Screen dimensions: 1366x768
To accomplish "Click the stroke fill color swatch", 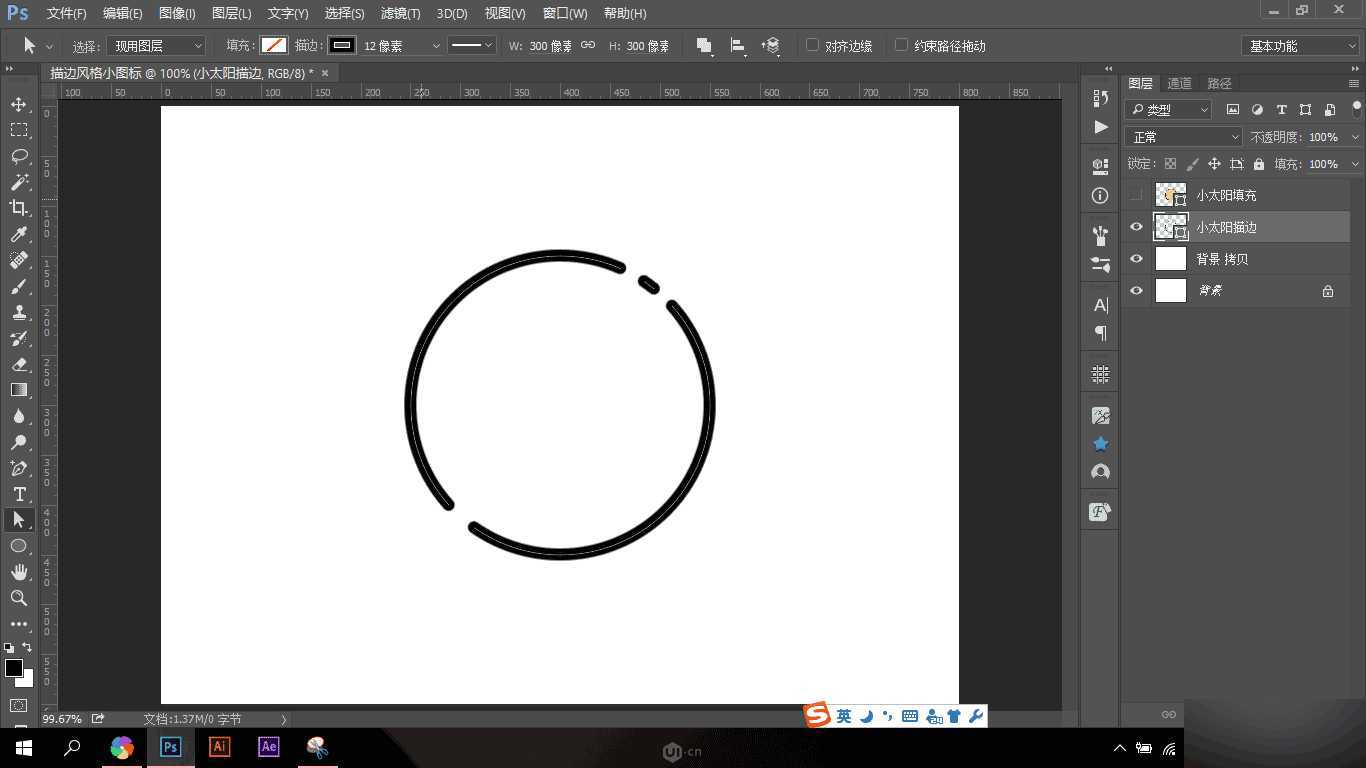I will pyautogui.click(x=341, y=45).
